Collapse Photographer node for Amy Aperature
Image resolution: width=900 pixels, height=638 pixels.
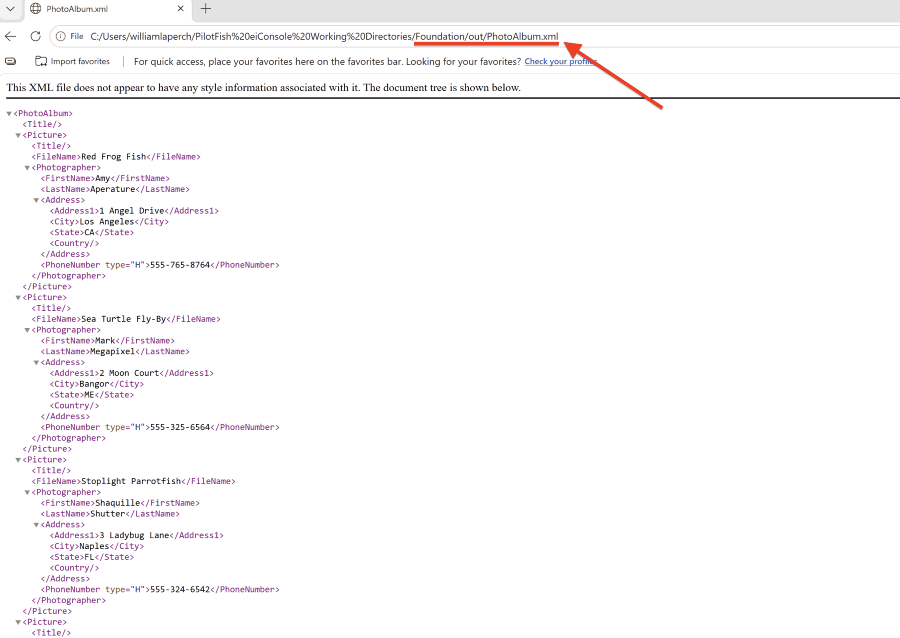tap(27, 168)
